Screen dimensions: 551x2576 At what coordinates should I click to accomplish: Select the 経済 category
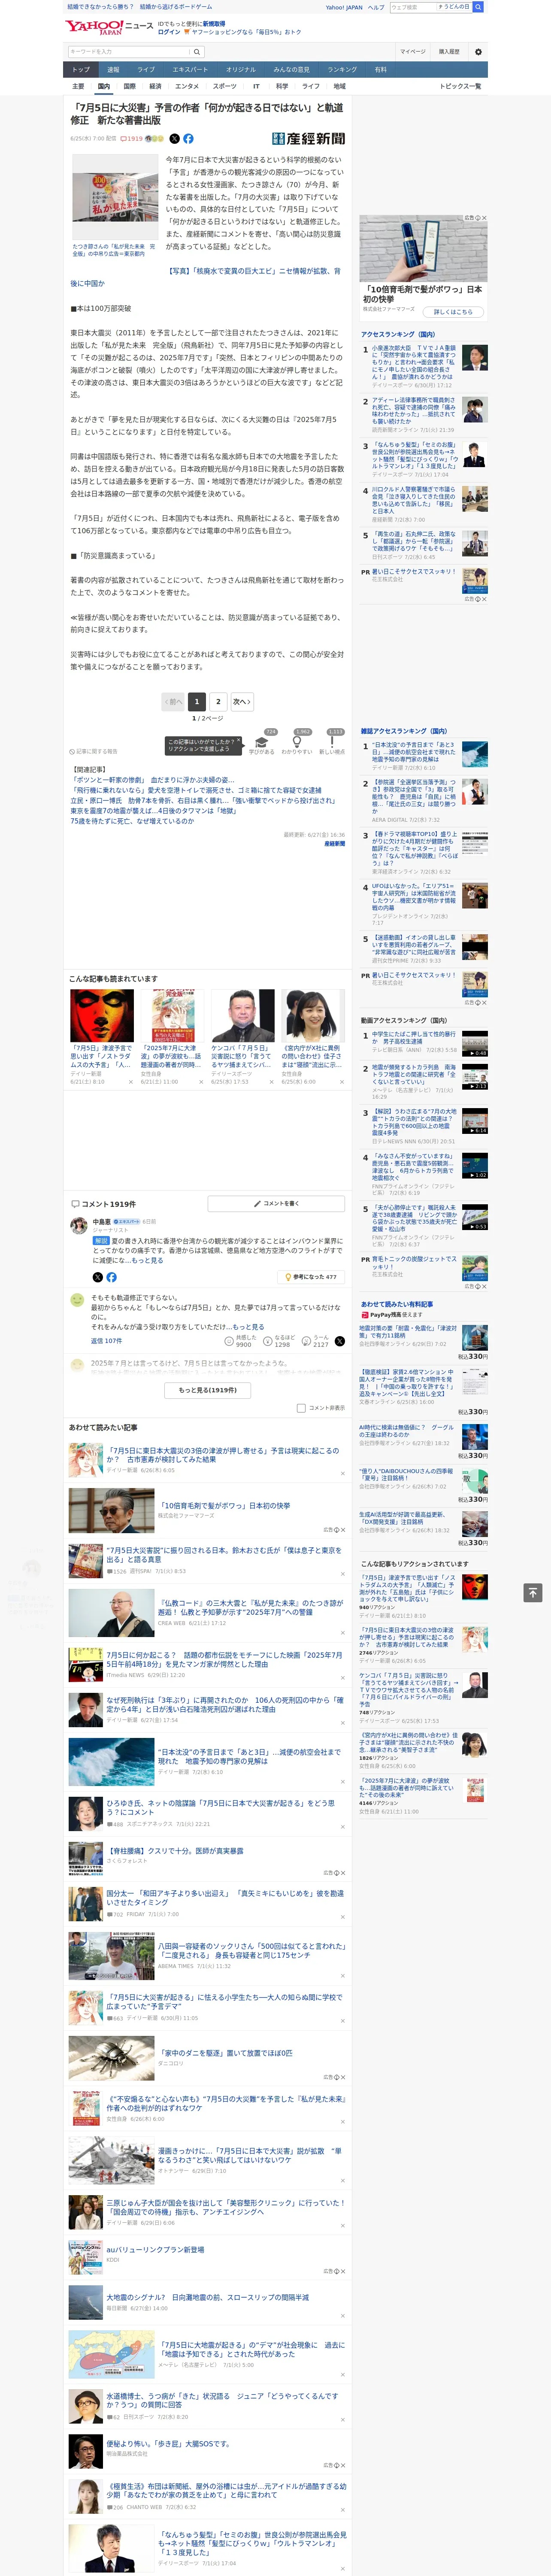click(155, 86)
